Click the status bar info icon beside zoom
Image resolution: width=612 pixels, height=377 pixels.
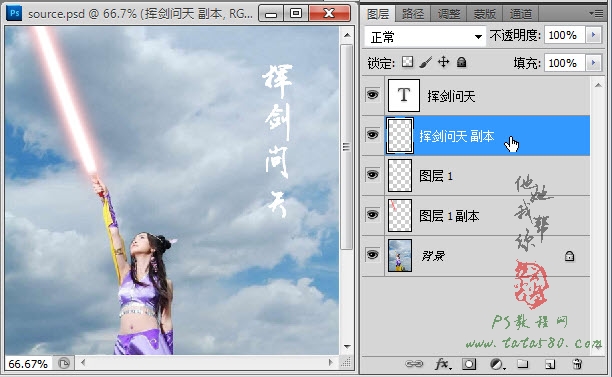64,363
